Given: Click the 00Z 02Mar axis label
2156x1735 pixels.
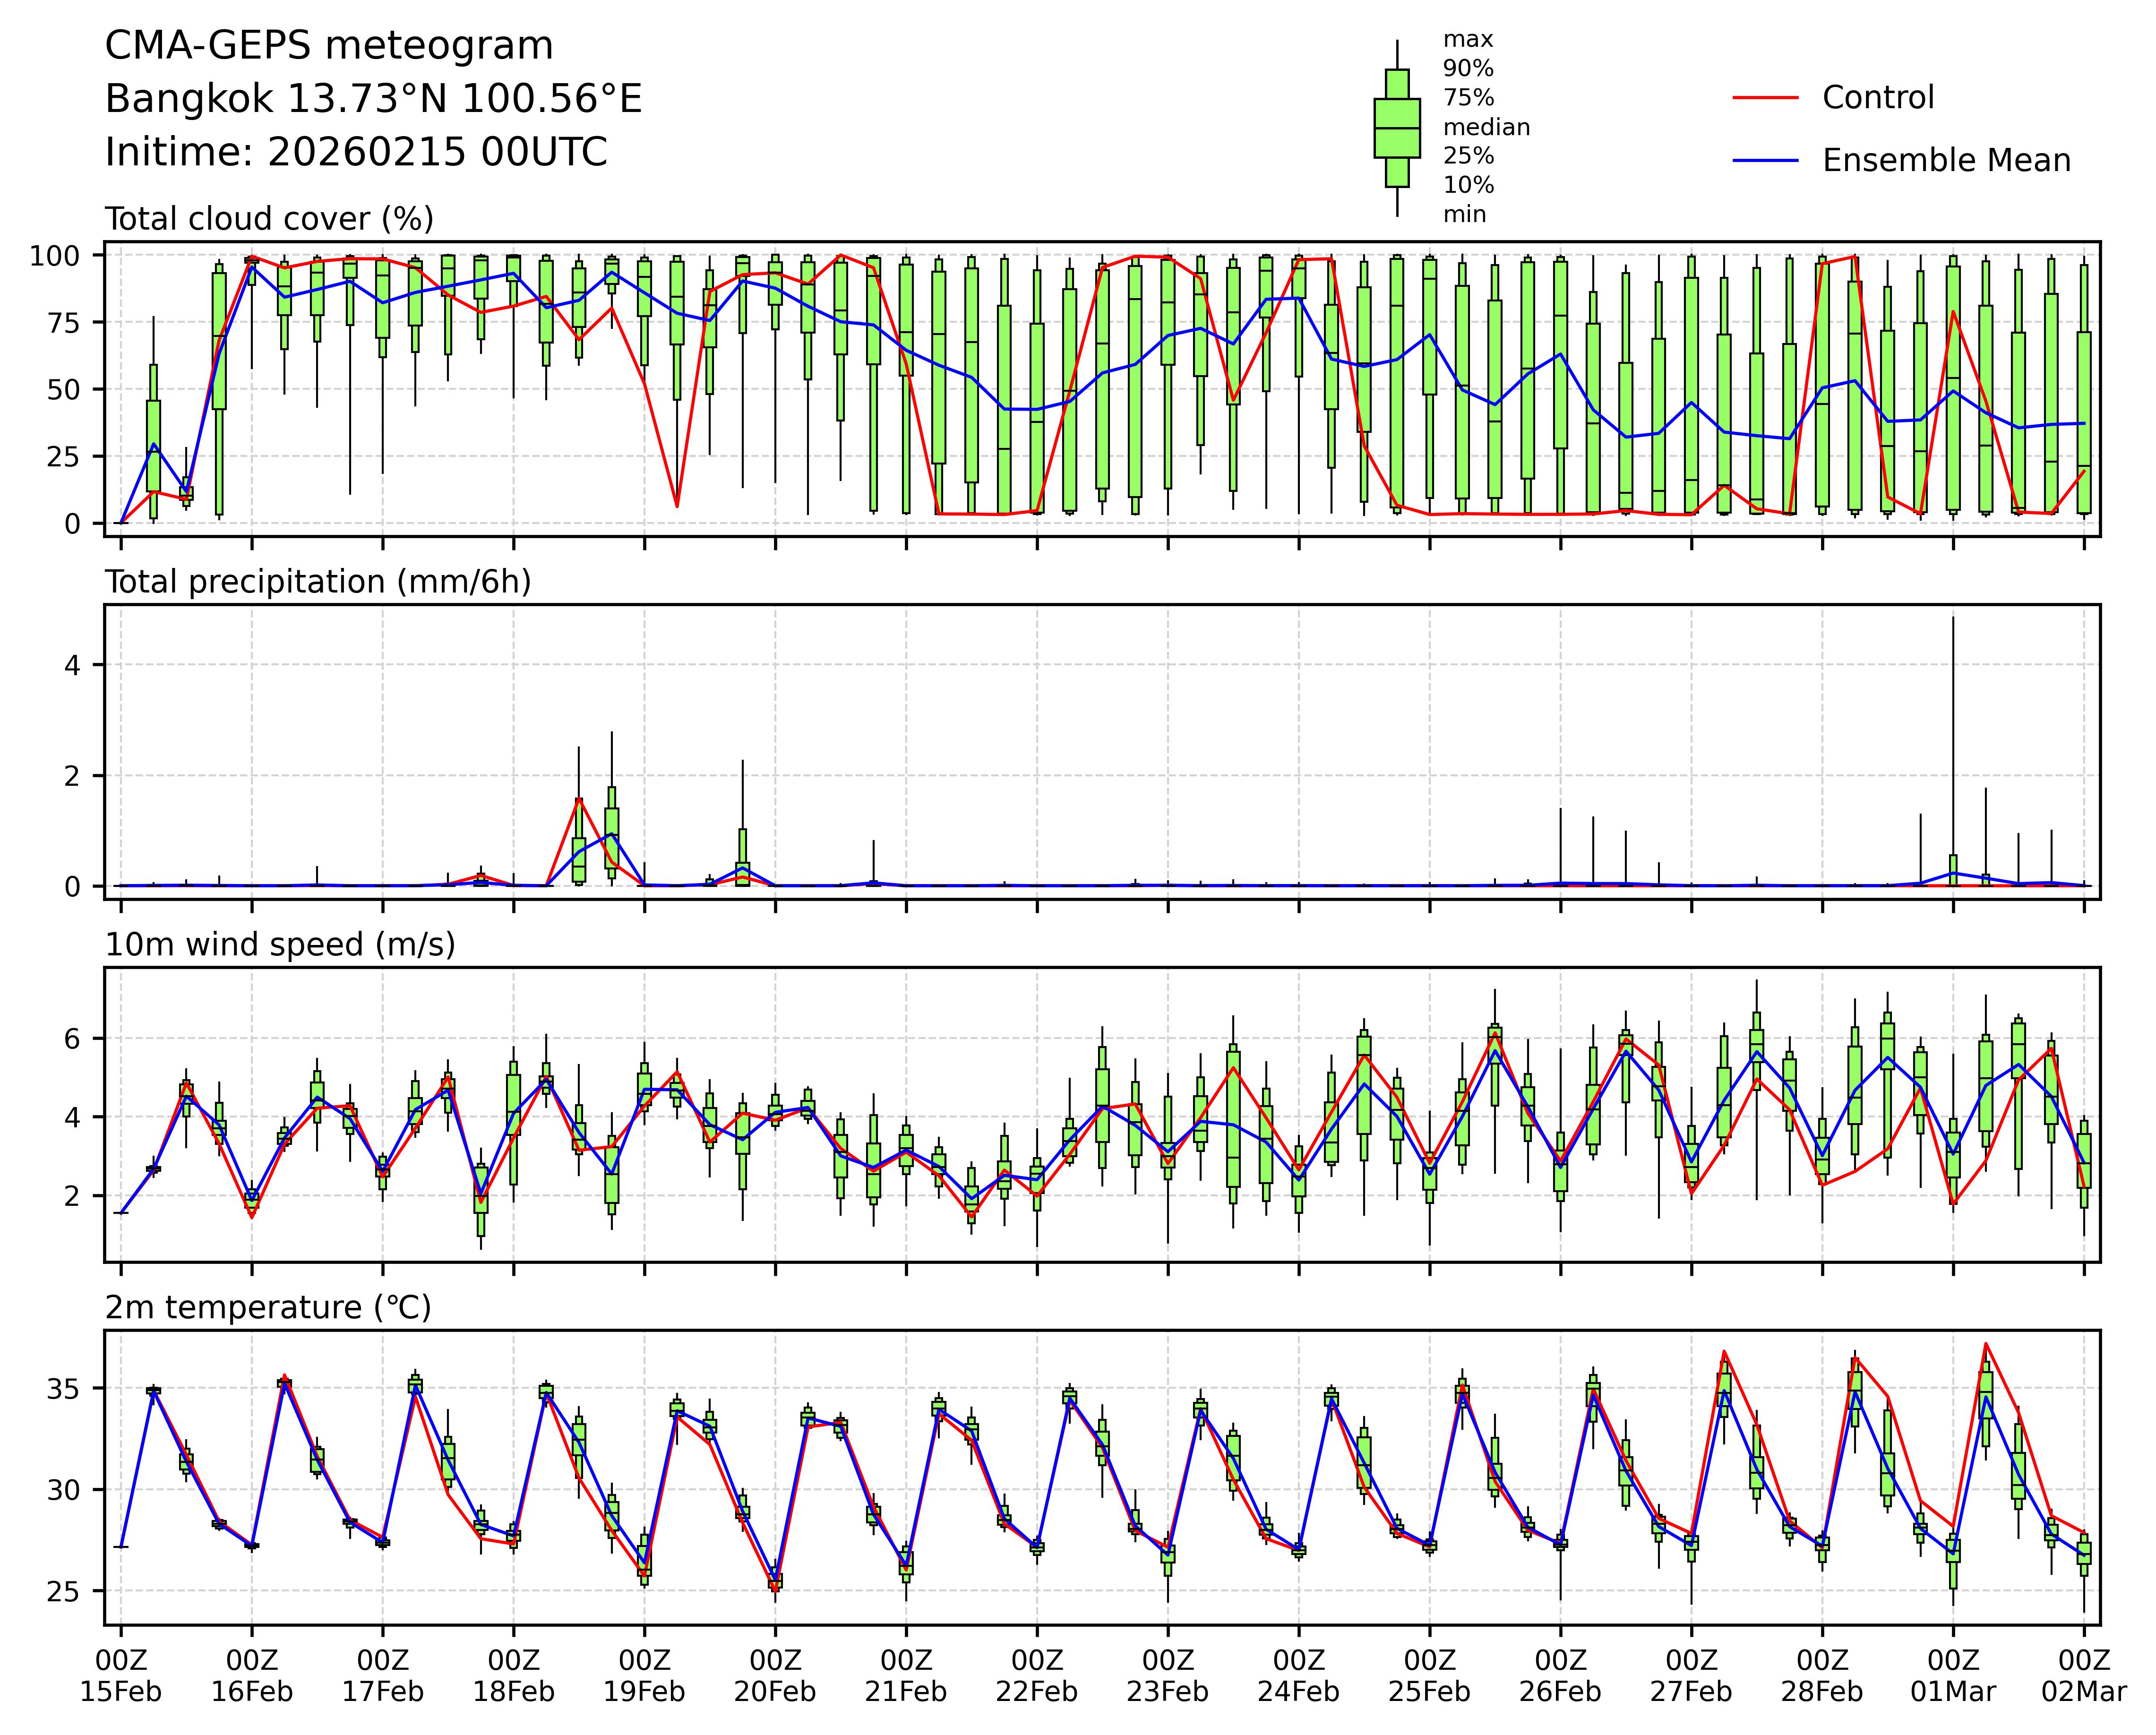Looking at the screenshot, I should (2084, 1677).
